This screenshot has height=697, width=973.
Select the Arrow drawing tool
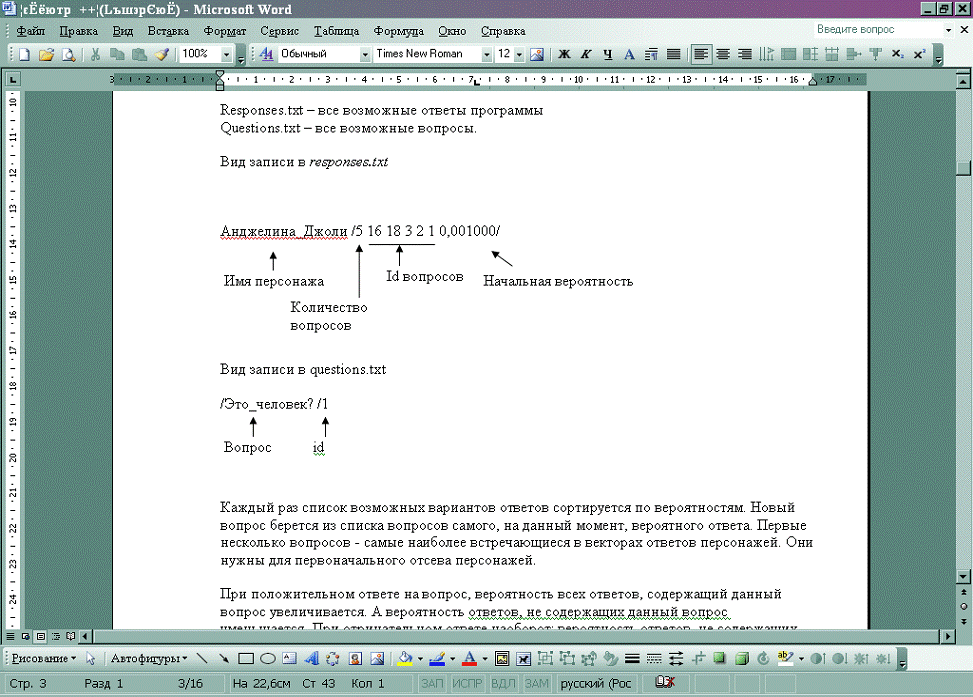click(x=223, y=659)
